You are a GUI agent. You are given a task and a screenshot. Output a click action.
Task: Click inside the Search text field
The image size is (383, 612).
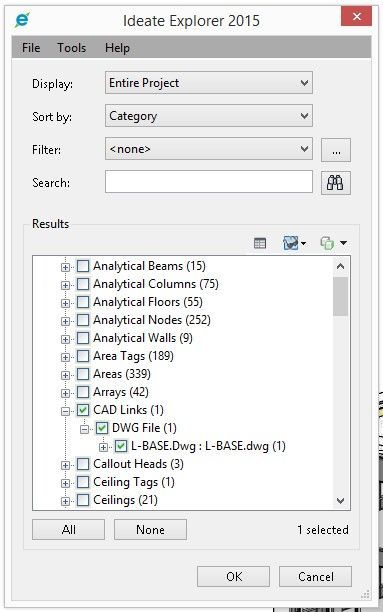tap(208, 181)
